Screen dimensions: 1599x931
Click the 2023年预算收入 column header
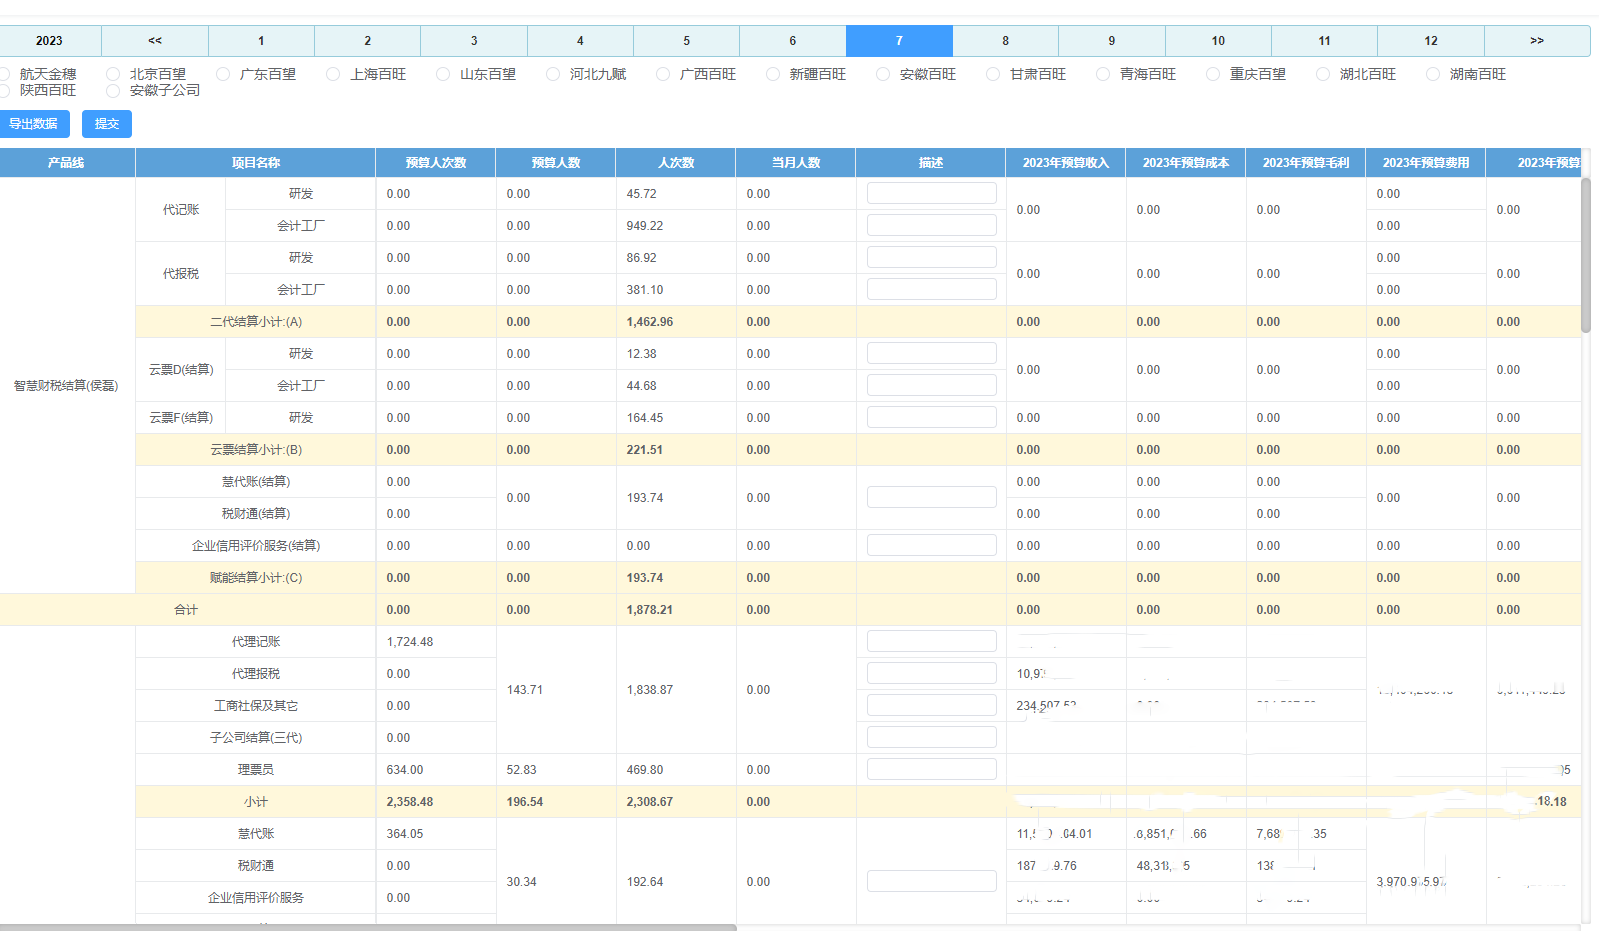coord(1066,163)
